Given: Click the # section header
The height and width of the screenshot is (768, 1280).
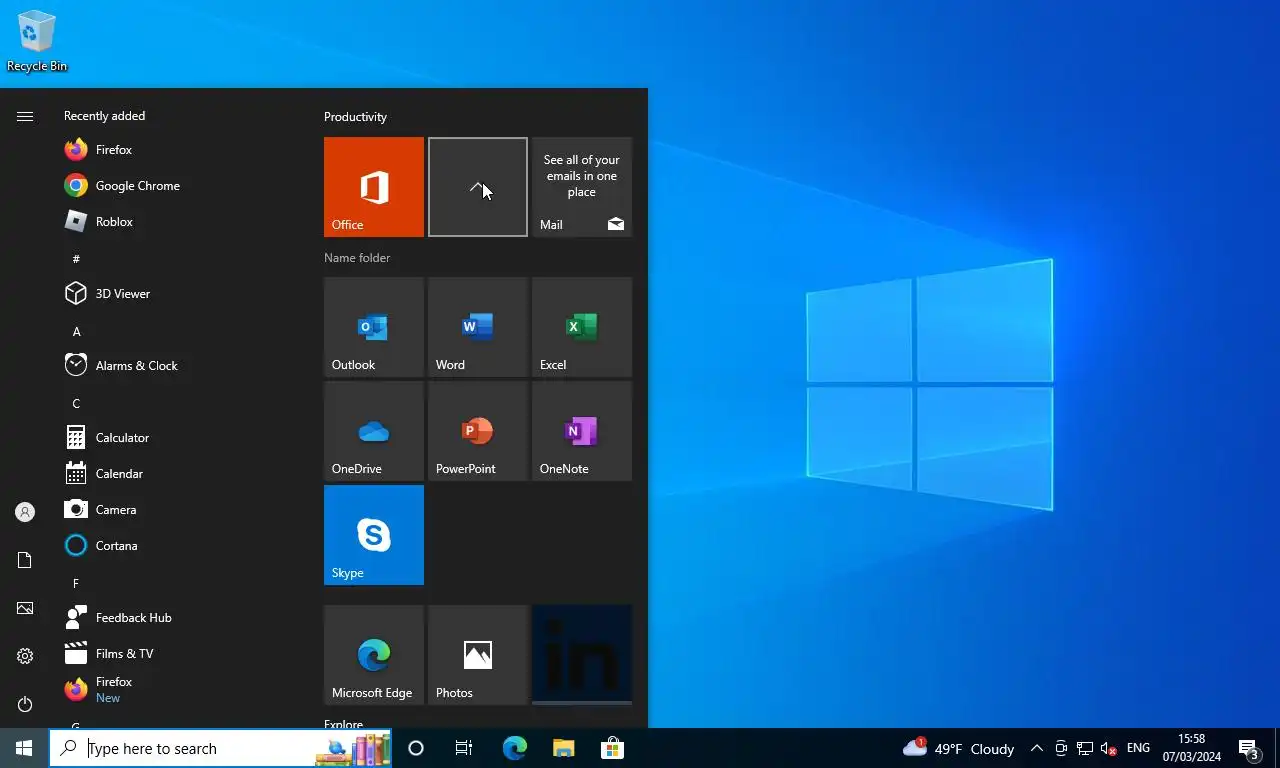Looking at the screenshot, I should [76, 259].
